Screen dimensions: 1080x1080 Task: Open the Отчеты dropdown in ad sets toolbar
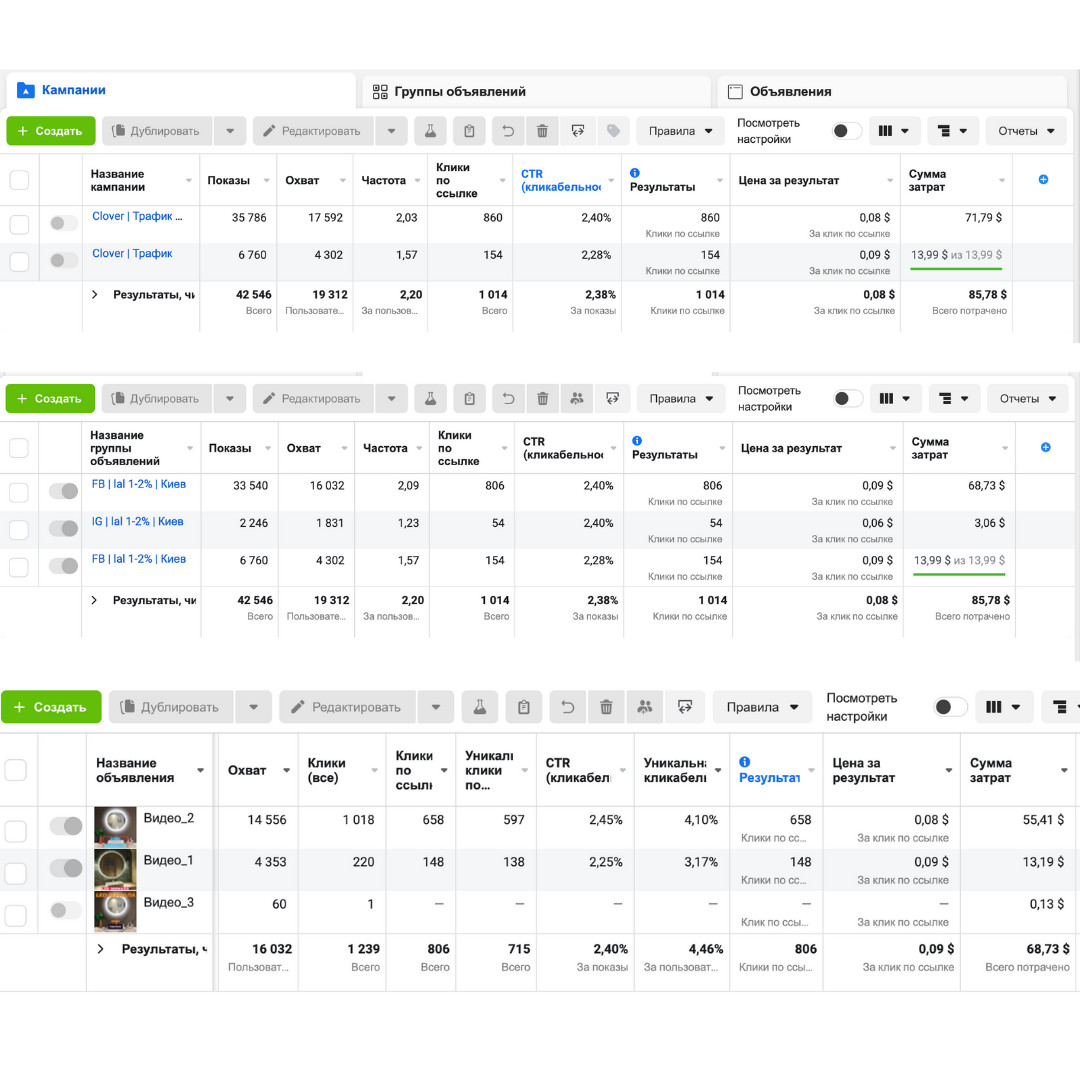pyautogui.click(x=1028, y=398)
